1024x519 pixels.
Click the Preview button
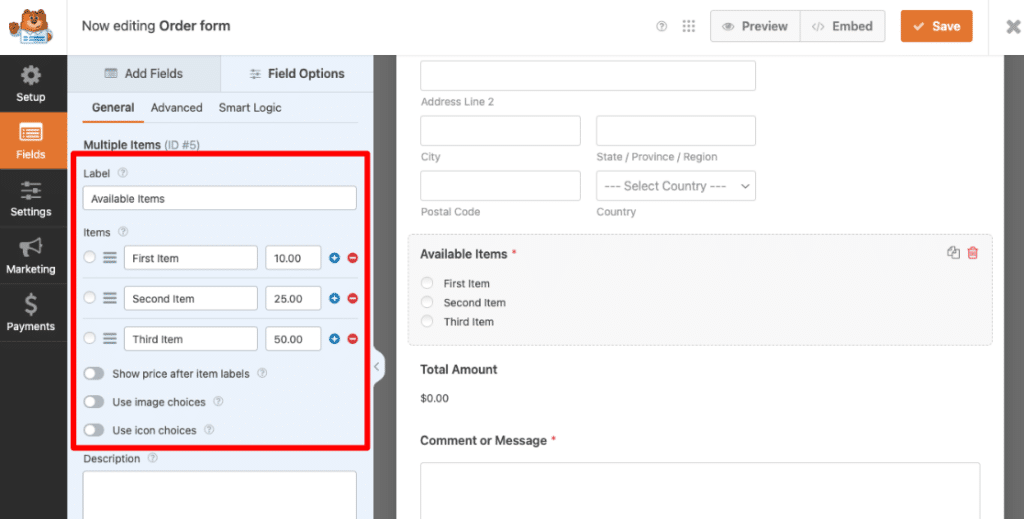[x=755, y=26]
